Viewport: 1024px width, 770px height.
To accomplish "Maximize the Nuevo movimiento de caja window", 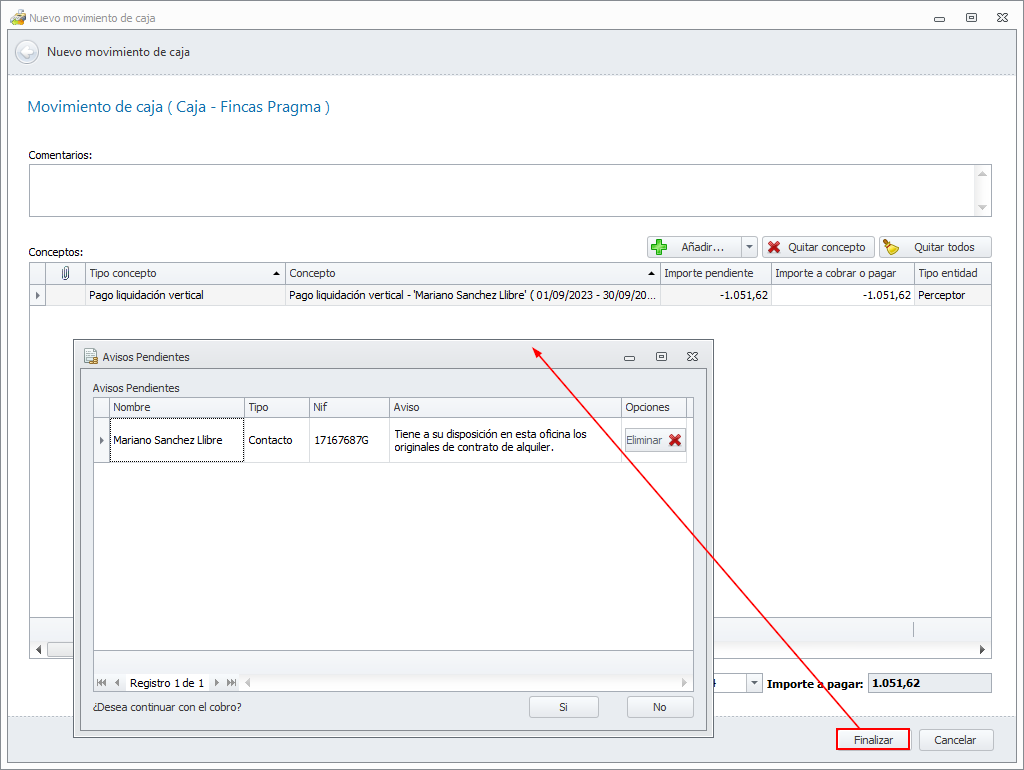I will pos(972,18).
